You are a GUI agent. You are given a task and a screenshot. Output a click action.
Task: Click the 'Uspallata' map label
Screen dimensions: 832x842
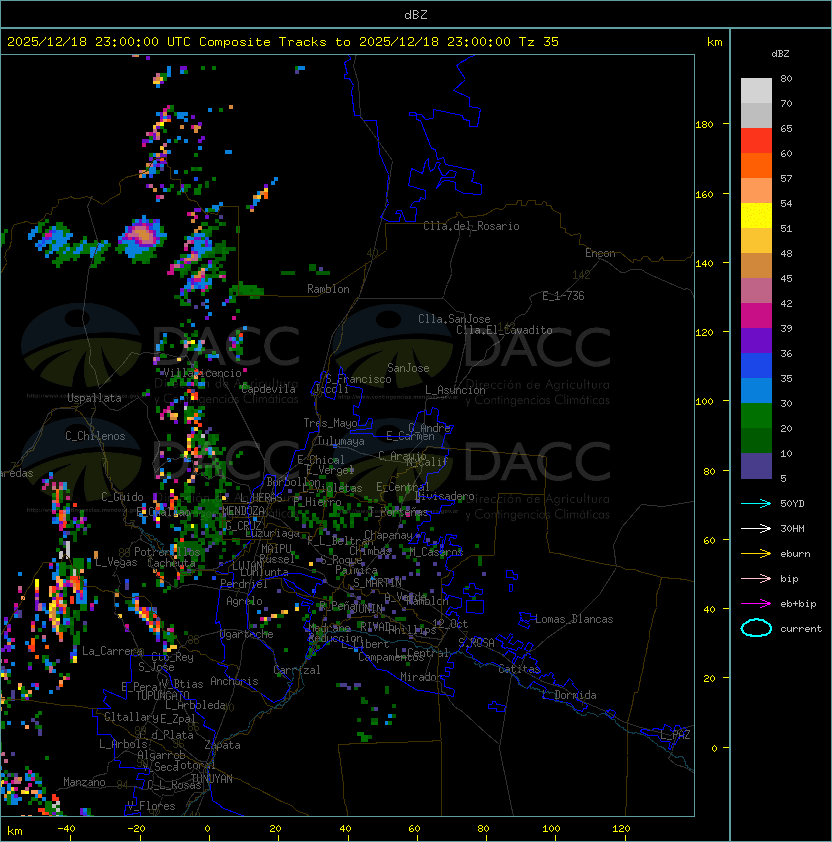(x=94, y=398)
